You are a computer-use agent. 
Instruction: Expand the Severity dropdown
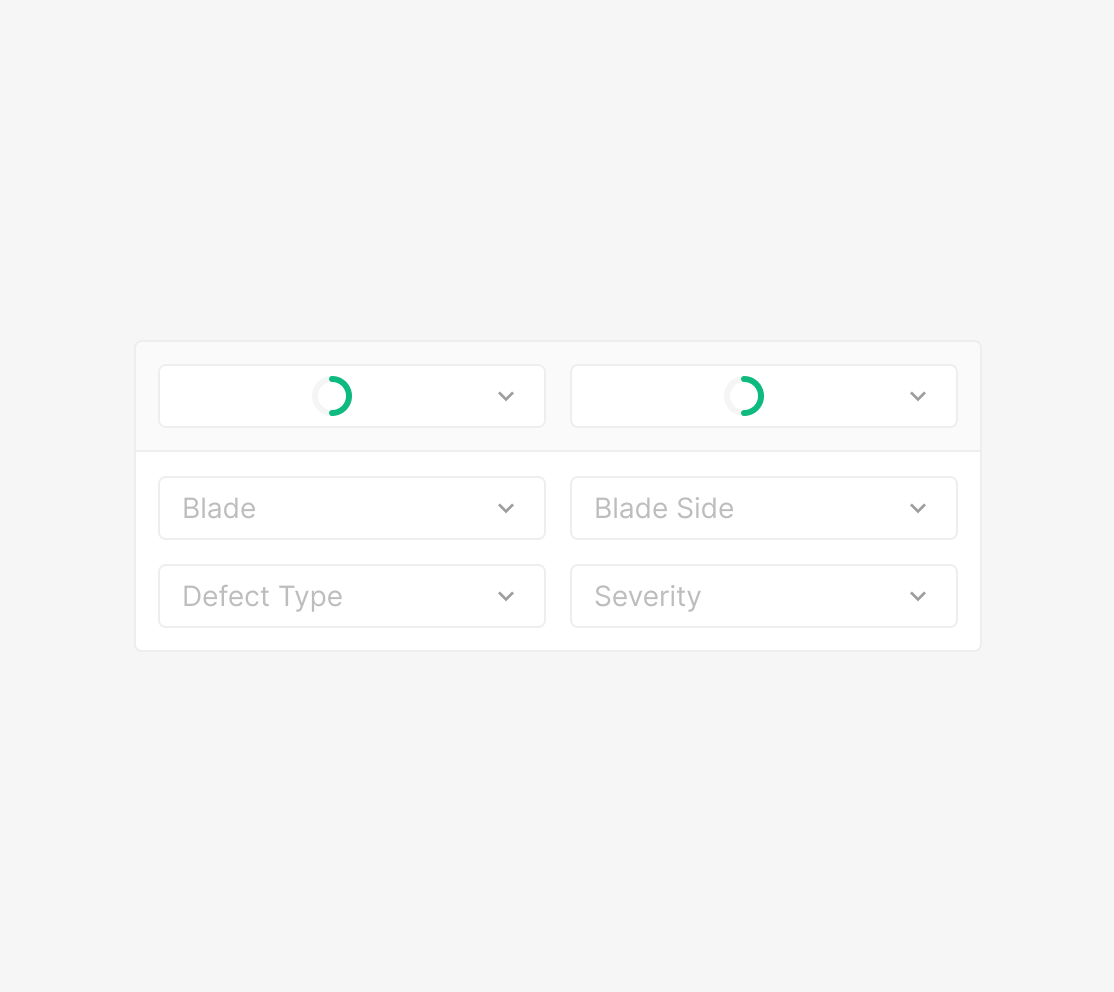(x=764, y=596)
